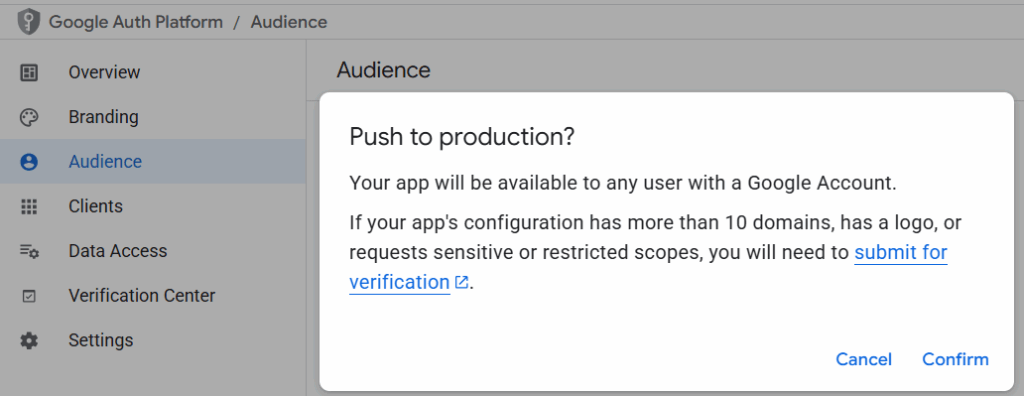The image size is (1024, 396).
Task: Click the Verification Center checkbox icon
Action: 29,296
